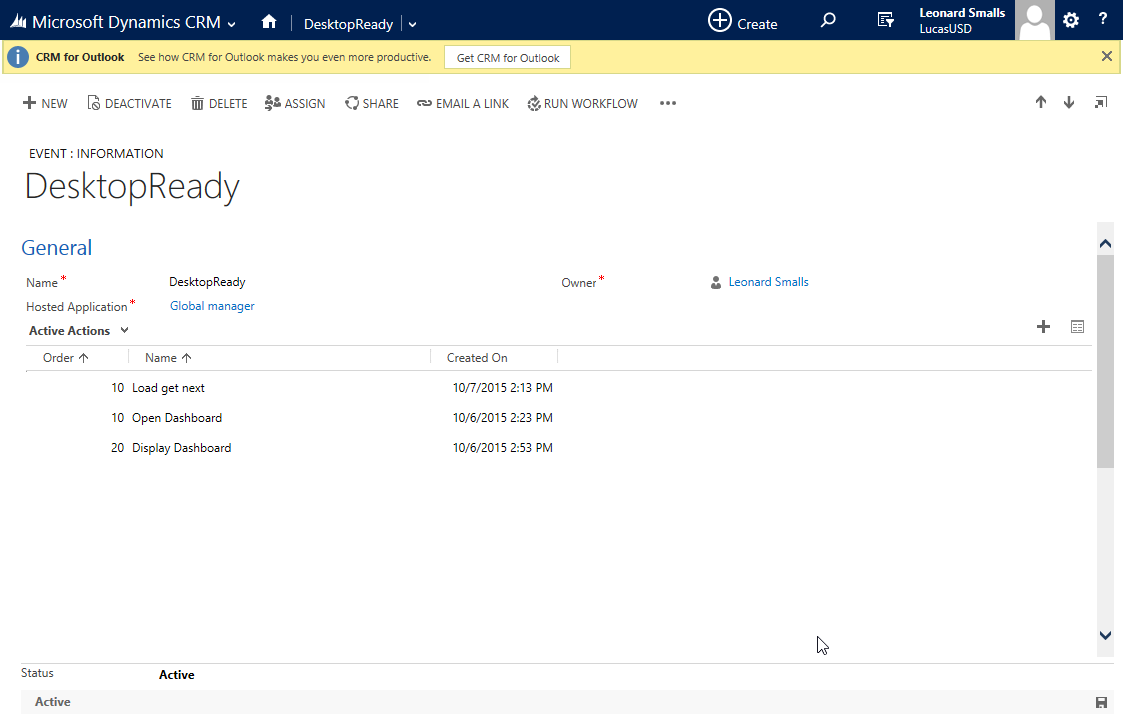Click the form vertical scrollbar thumb
The width and height of the screenshot is (1123, 720).
click(x=1105, y=361)
